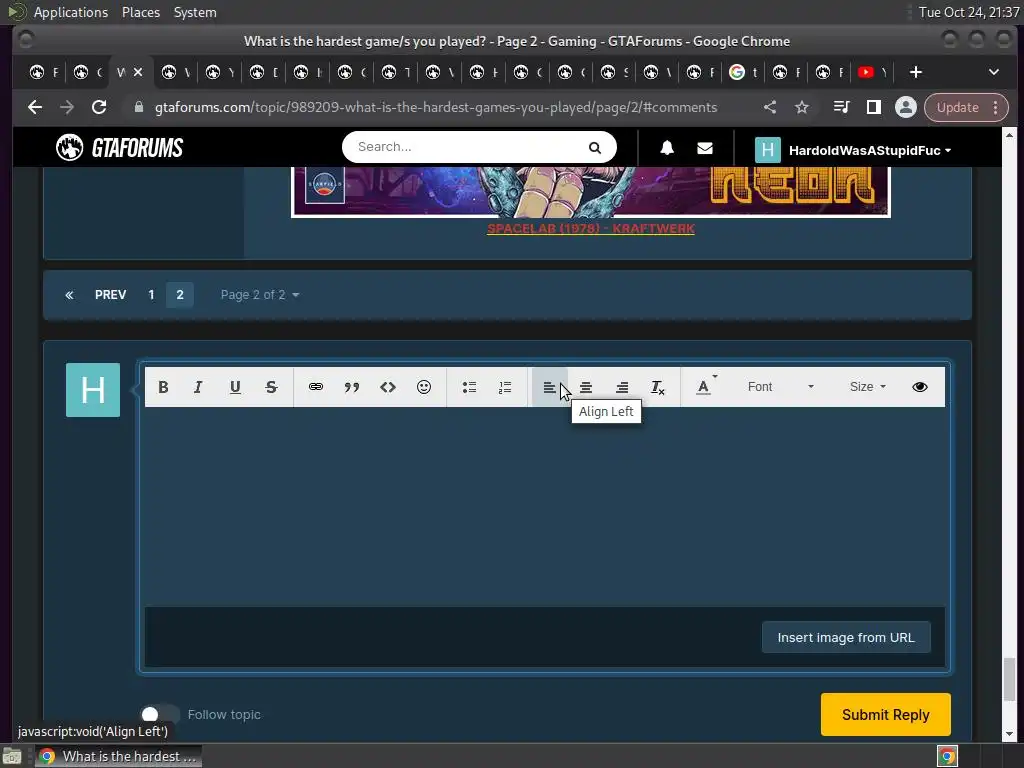Close the current GTAForums tab
Image resolution: width=1024 pixels, height=768 pixels.
(138, 72)
